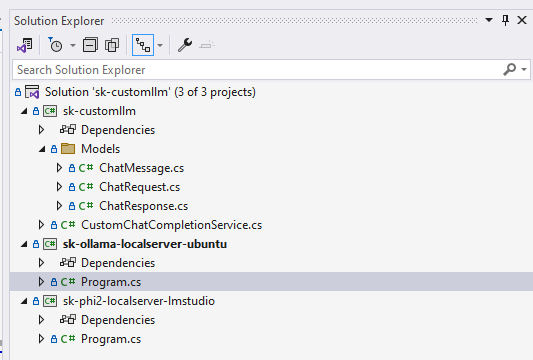Click the Pending Changes Filter clock icon
Screen dimensions: 533x360
(x=55, y=45)
